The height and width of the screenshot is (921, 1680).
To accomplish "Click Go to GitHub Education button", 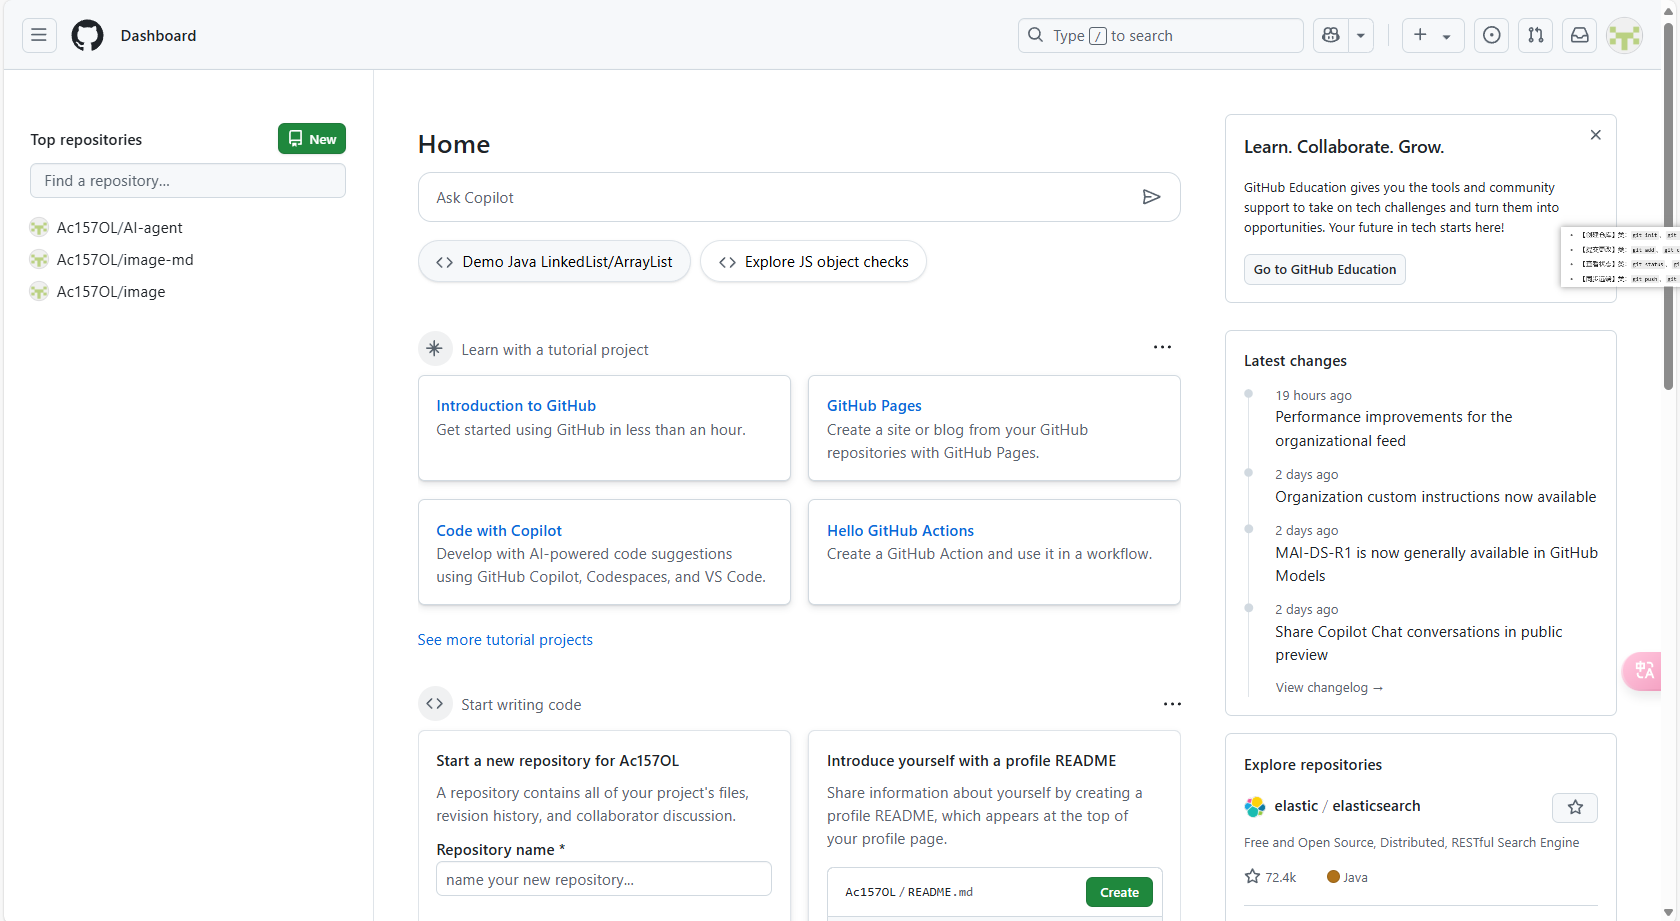I will [x=1325, y=269].
